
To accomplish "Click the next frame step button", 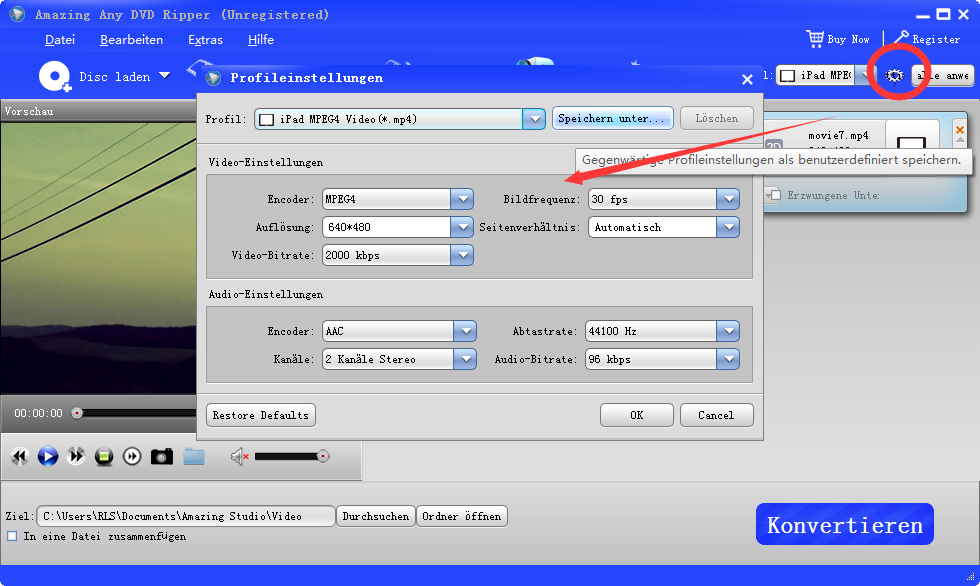I will coord(132,457).
